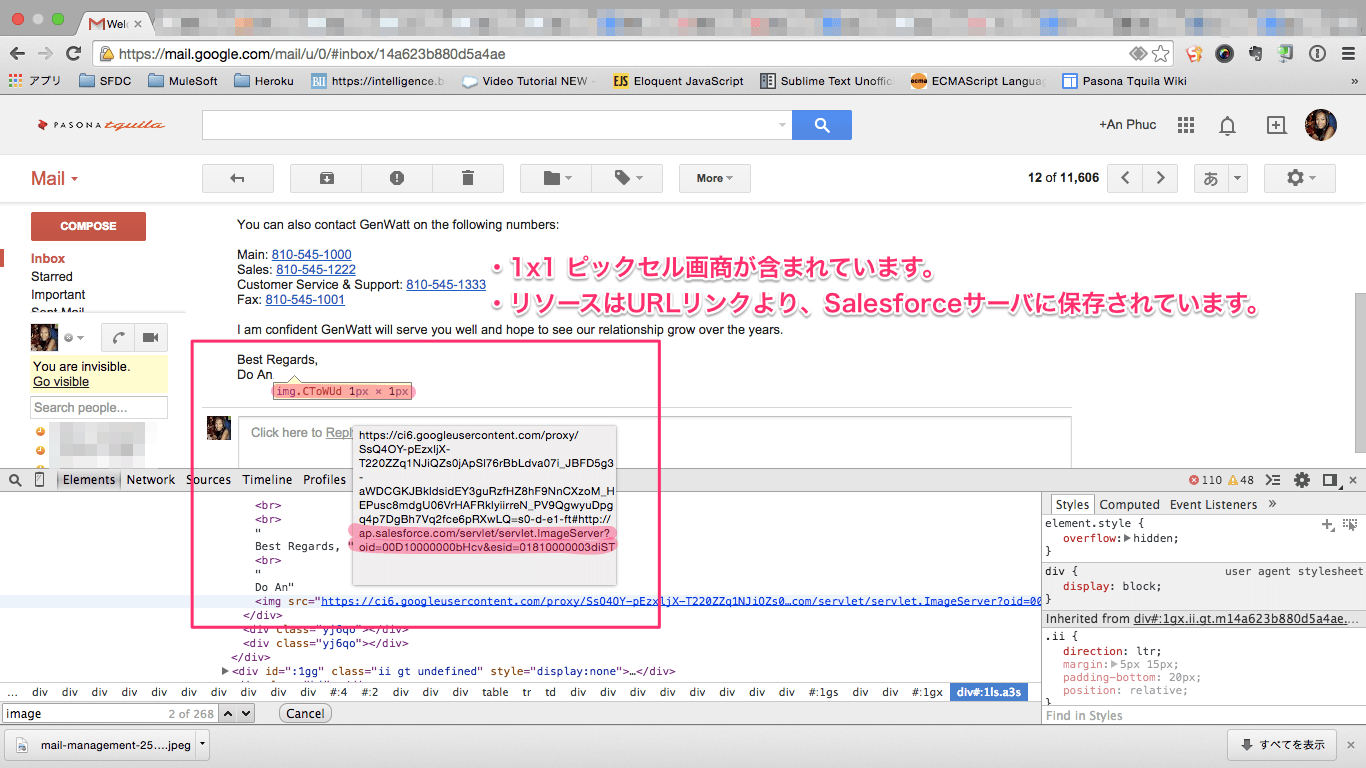The width and height of the screenshot is (1366, 768).
Task: Open the Chrome hamburger menu
Action: point(1346,54)
